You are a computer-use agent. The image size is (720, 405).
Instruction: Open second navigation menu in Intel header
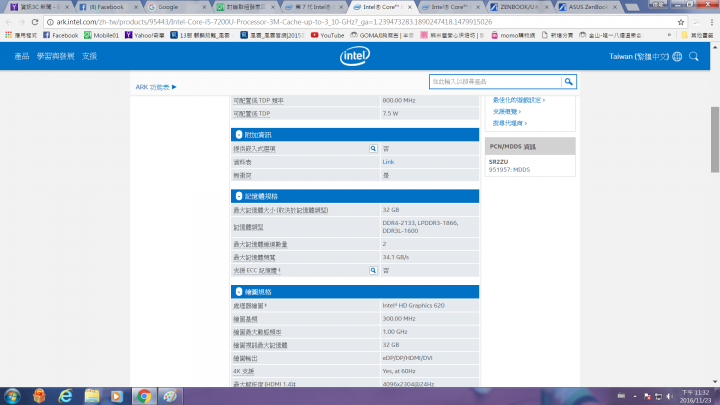click(56, 56)
